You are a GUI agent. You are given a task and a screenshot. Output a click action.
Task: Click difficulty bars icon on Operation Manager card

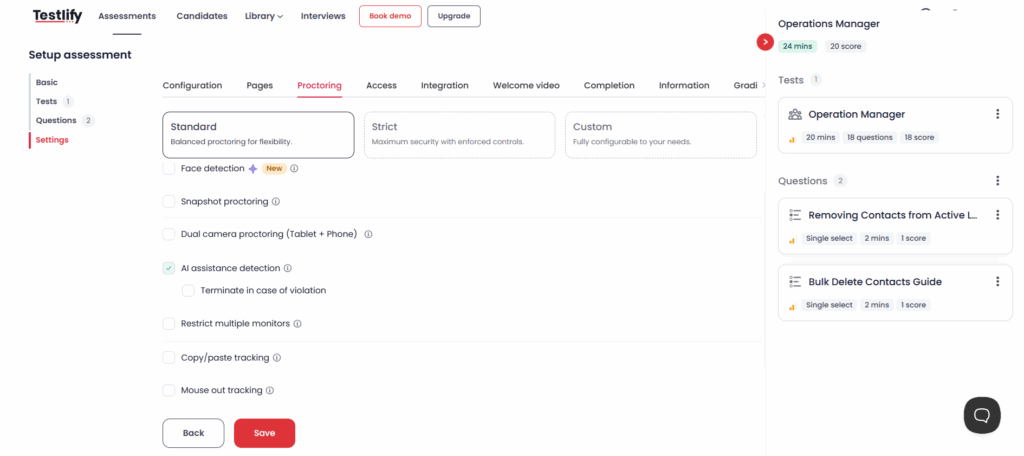coord(792,138)
